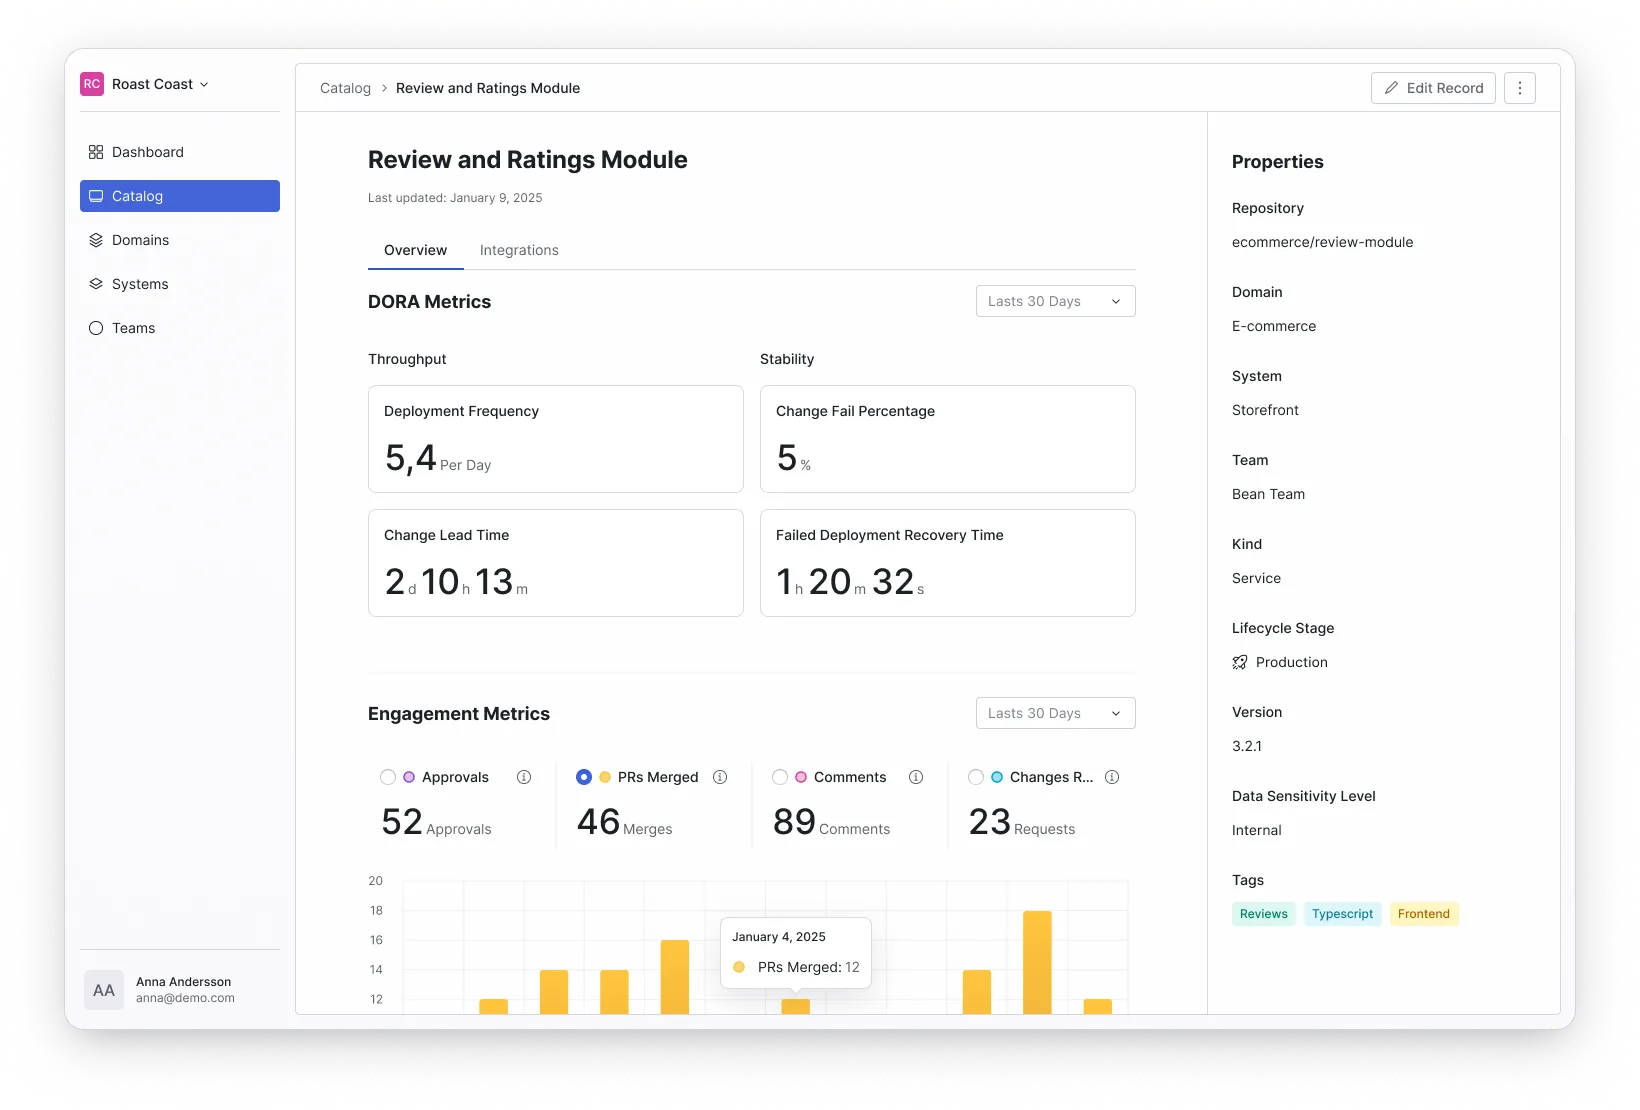The width and height of the screenshot is (1640, 1110).
Task: Click the Typescript tag
Action: coord(1342,914)
